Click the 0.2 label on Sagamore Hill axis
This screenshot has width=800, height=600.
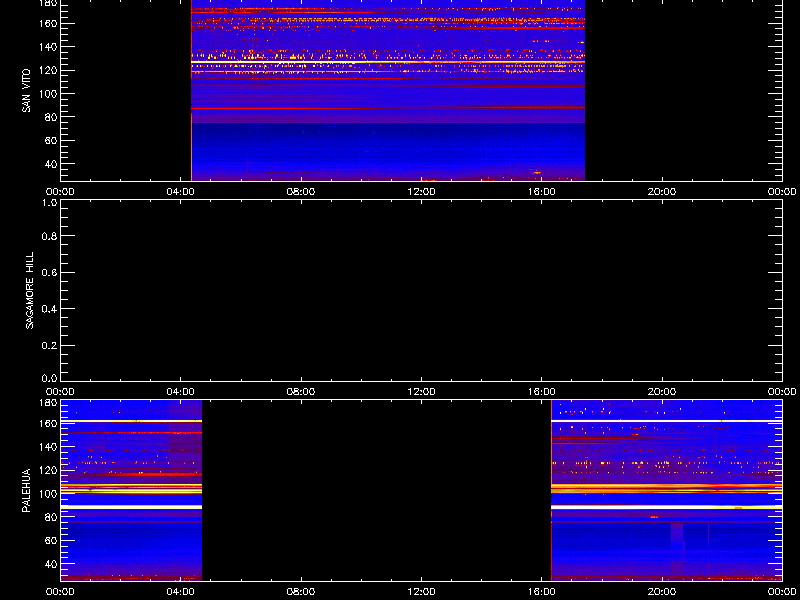pos(49,345)
